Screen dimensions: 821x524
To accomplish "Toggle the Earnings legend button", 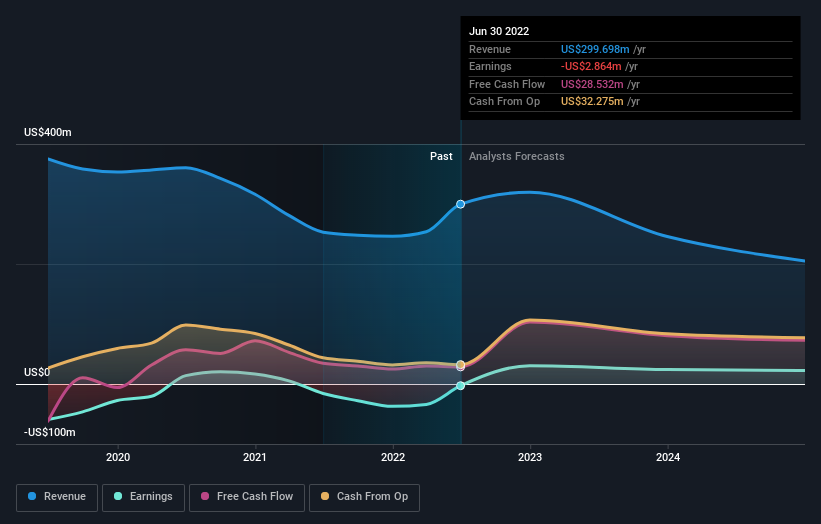I will coord(143,497).
